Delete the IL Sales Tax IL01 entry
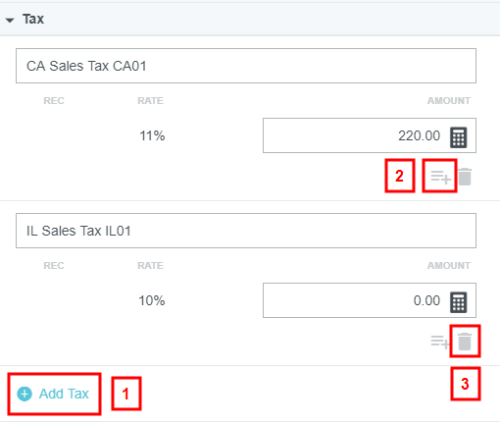This screenshot has width=500, height=423. (x=465, y=342)
